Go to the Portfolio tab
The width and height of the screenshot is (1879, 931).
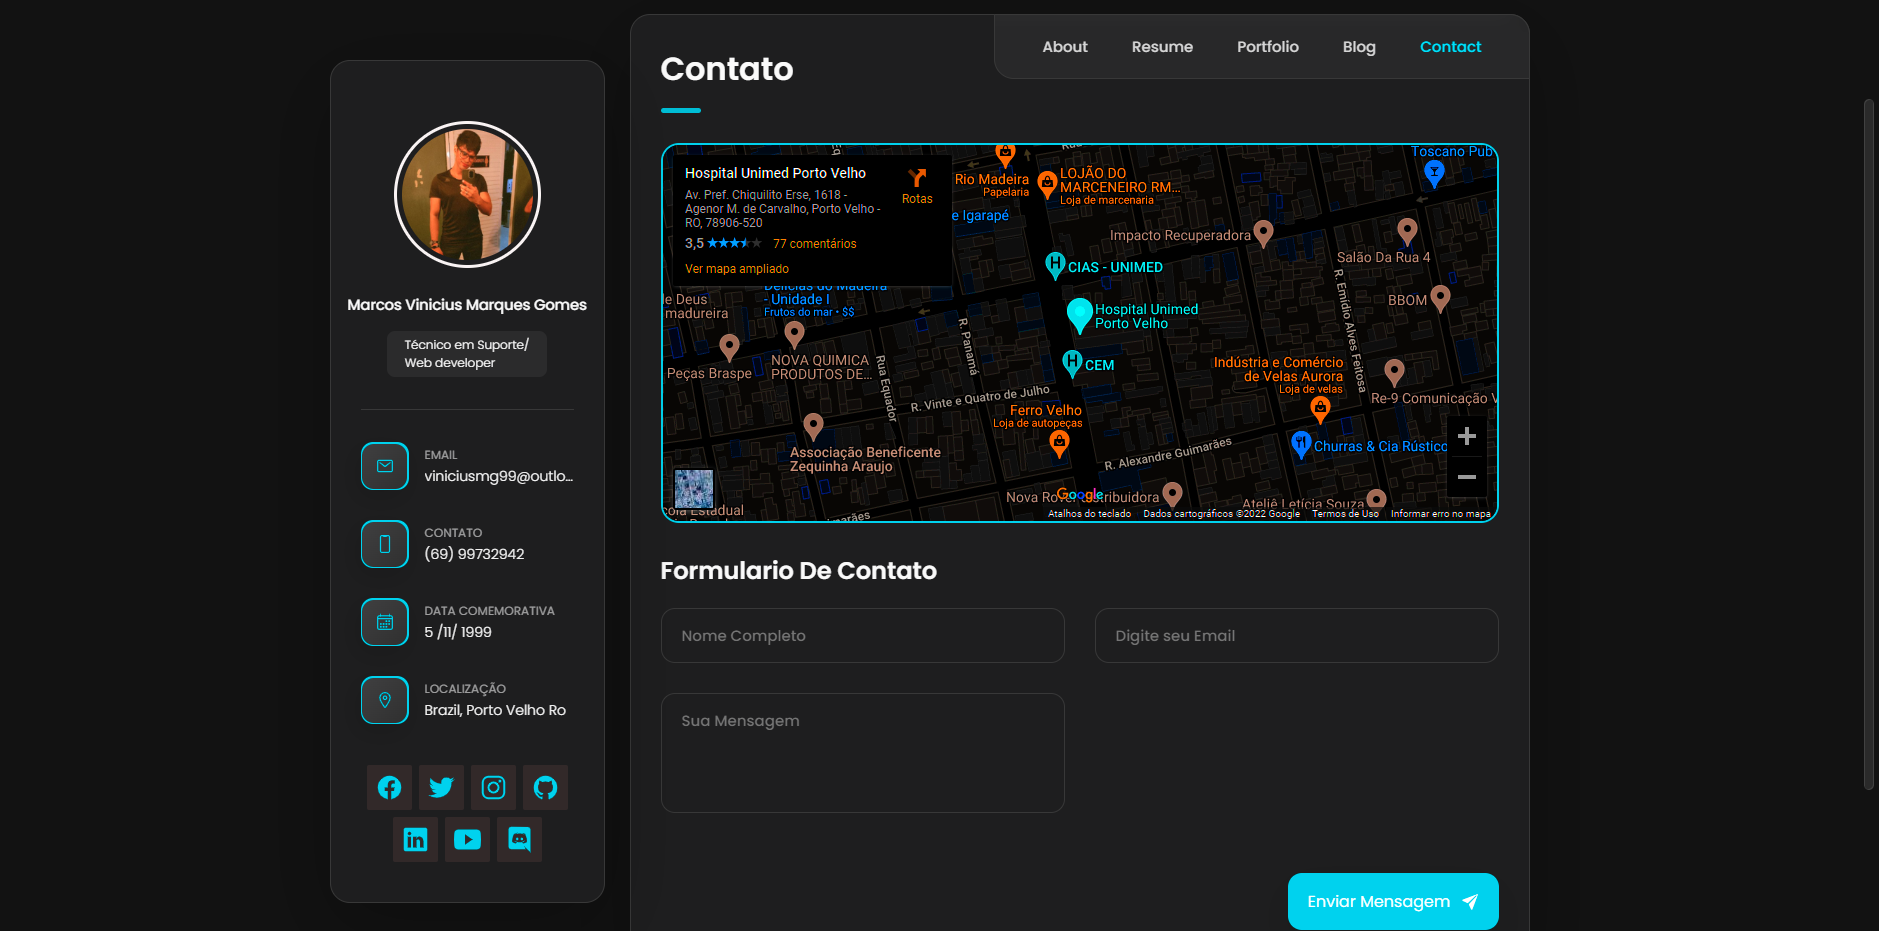point(1268,47)
